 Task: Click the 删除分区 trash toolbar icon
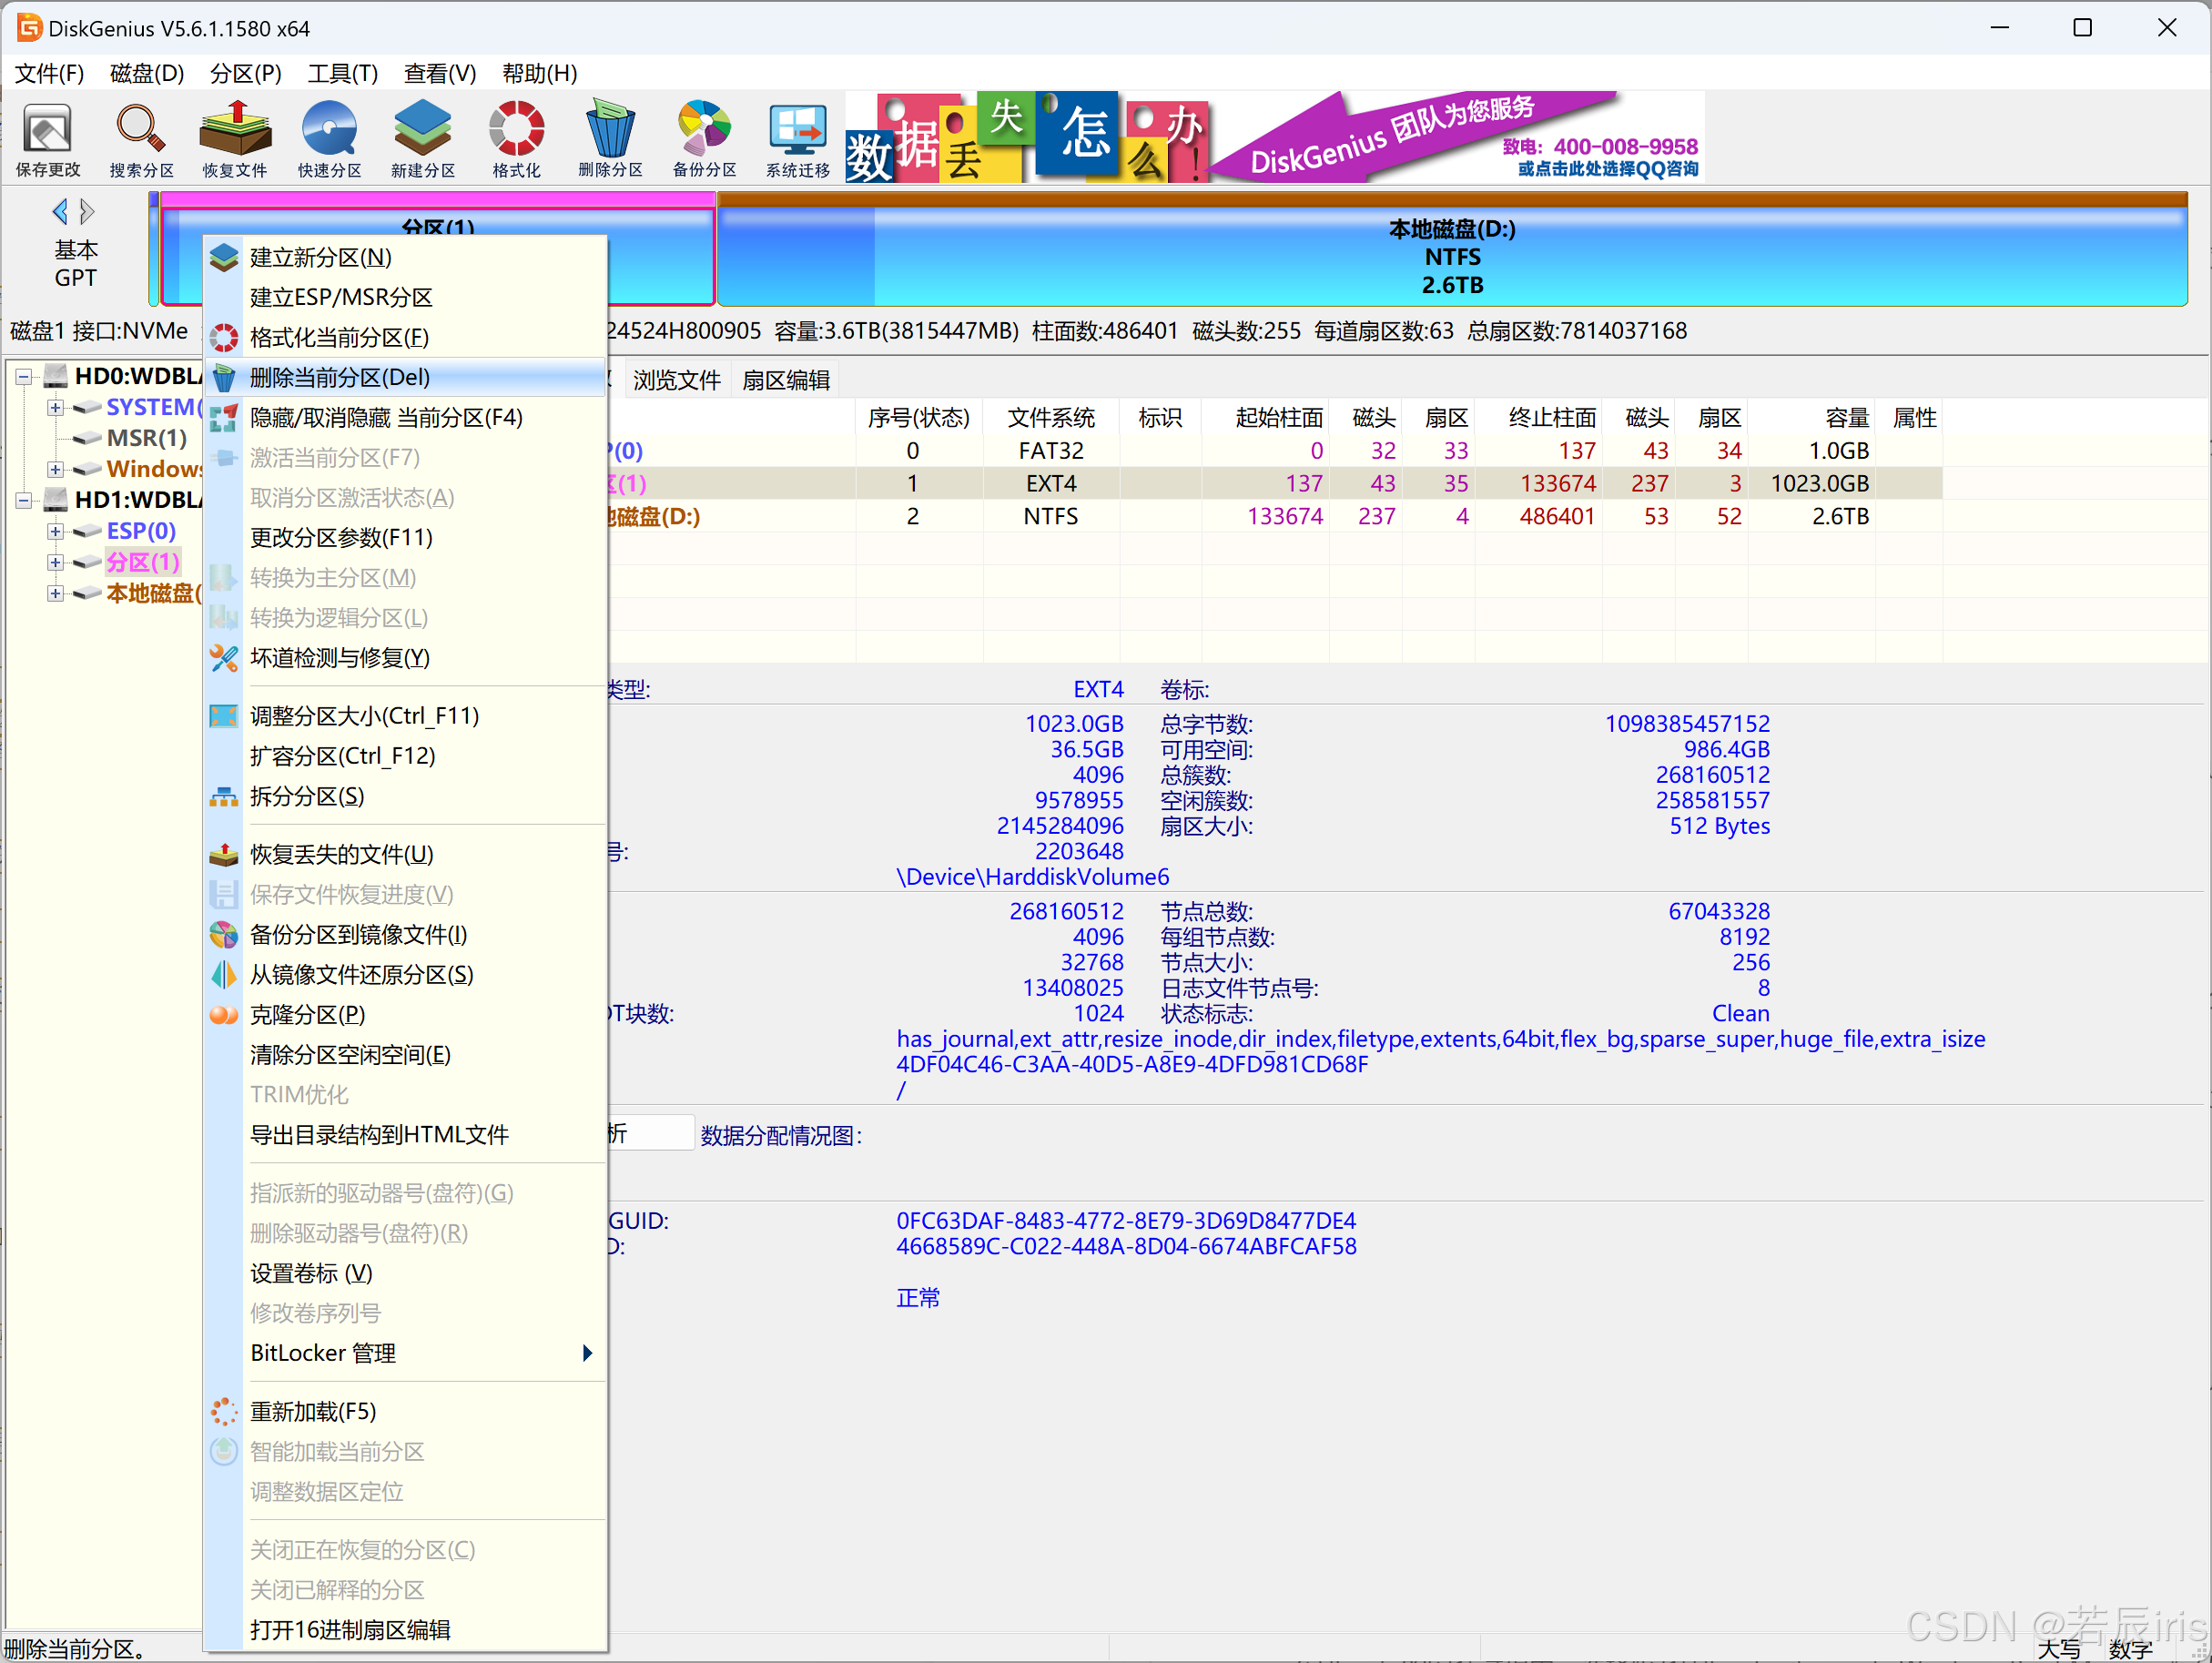coord(610,140)
